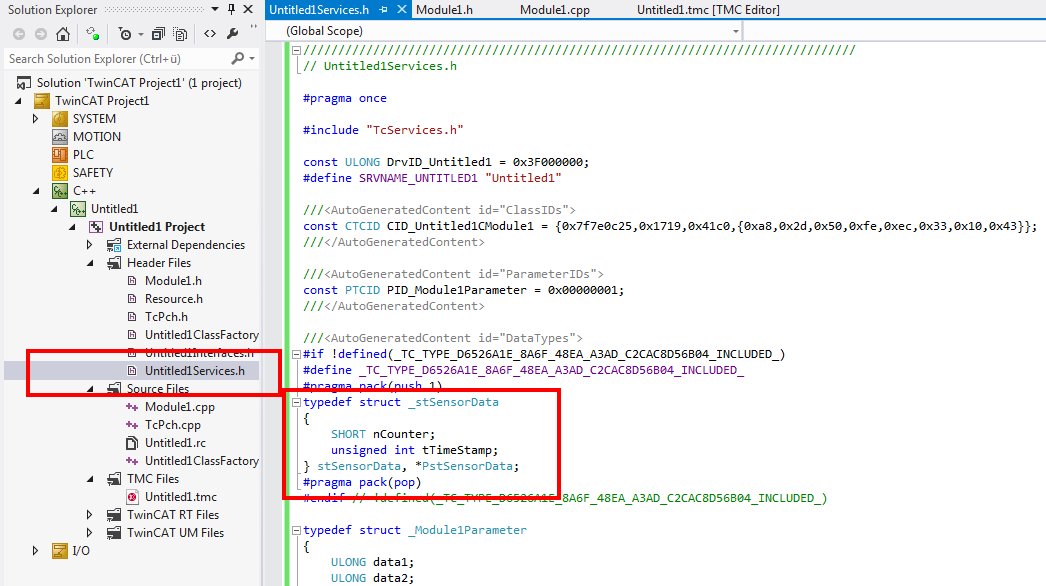Collapse the Untitled1 Project node
The image size is (1046, 586).
(x=72, y=227)
